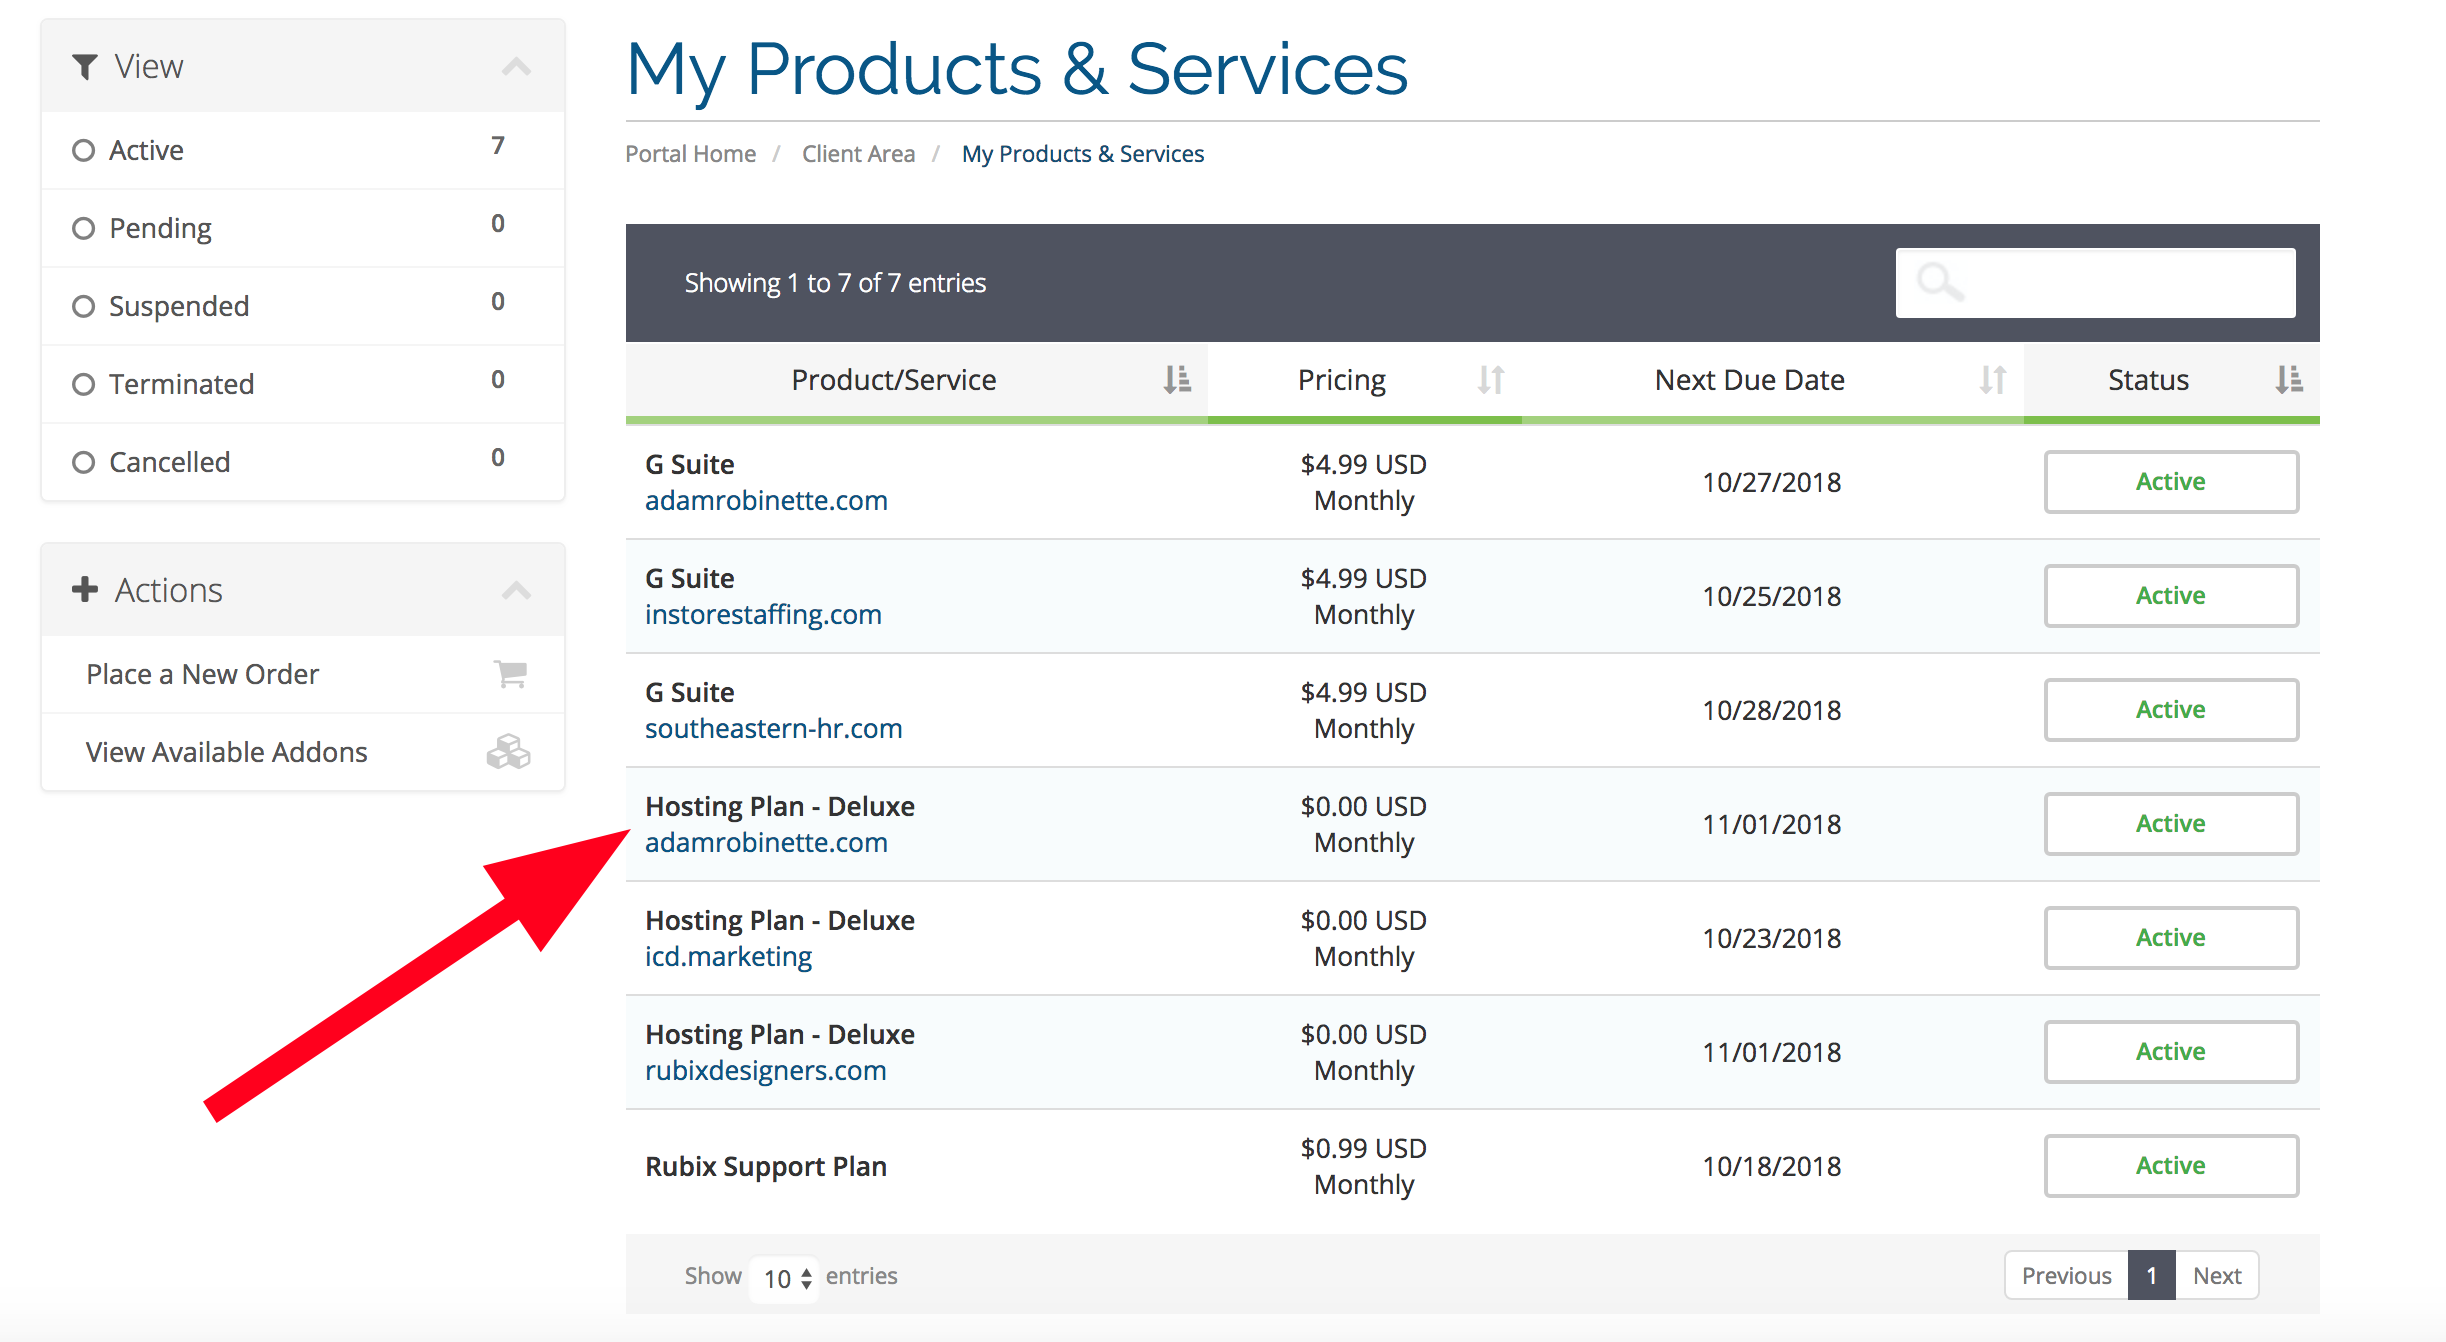Image resolution: width=2446 pixels, height=1342 pixels.
Task: Select the Terminated filter radio button
Action: tap(84, 384)
